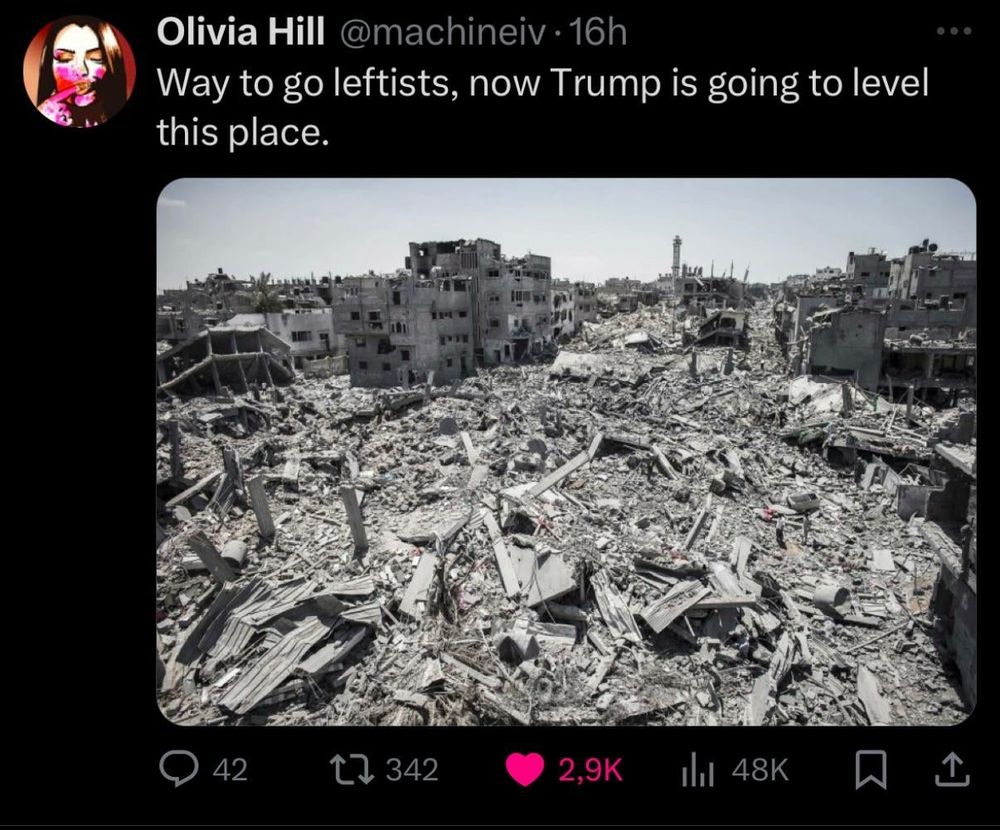Click the reply speech bubble icon
This screenshot has height=830, width=1000.
(181, 769)
